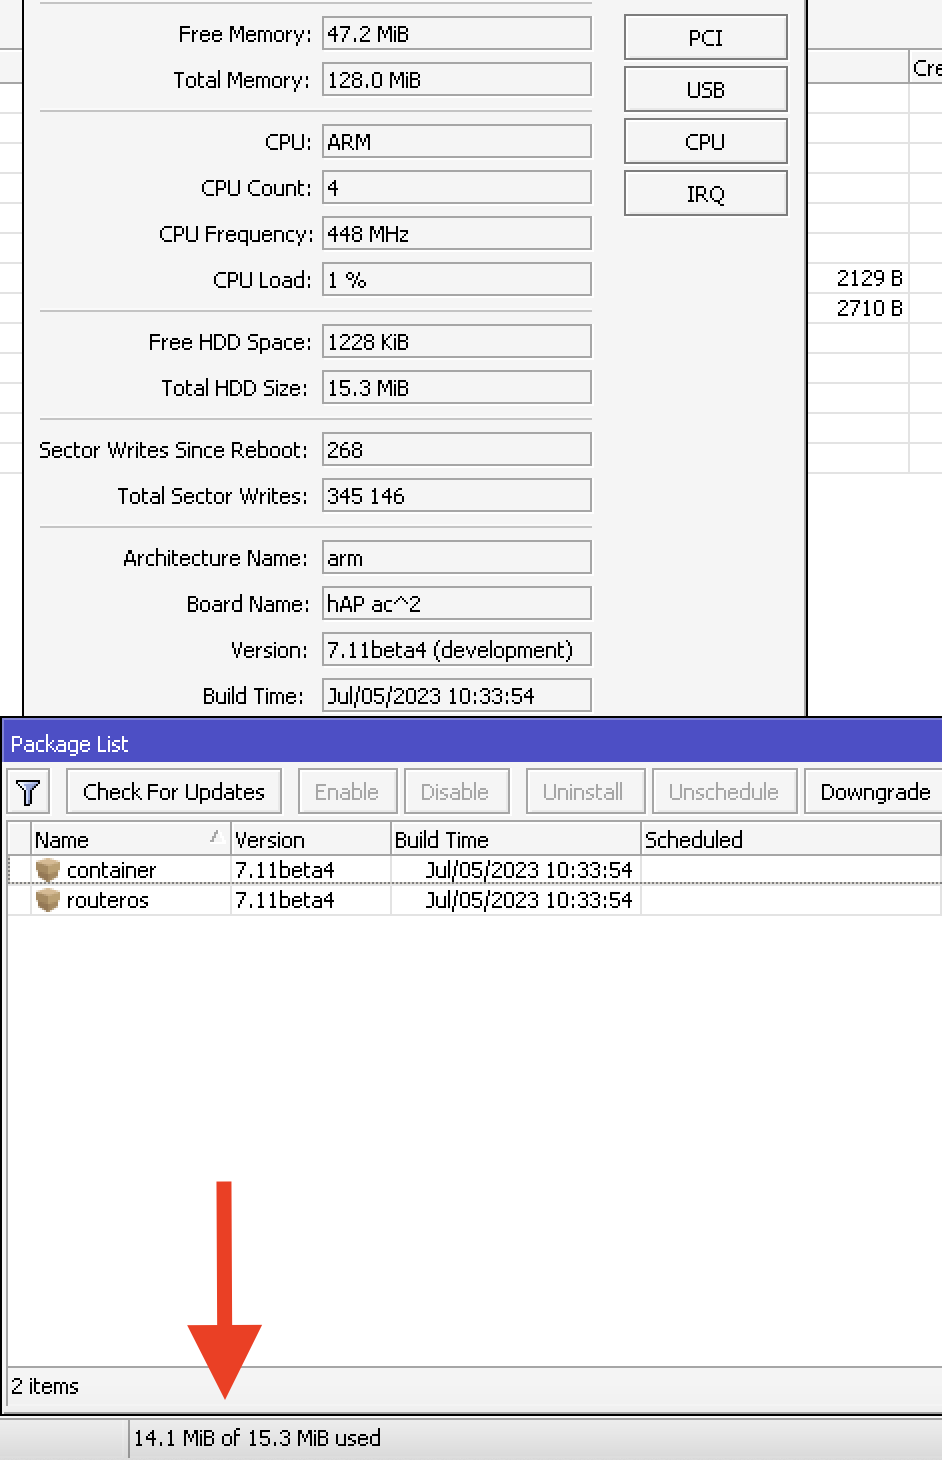Select the routeros package name
The height and width of the screenshot is (1460, 942).
point(107,900)
